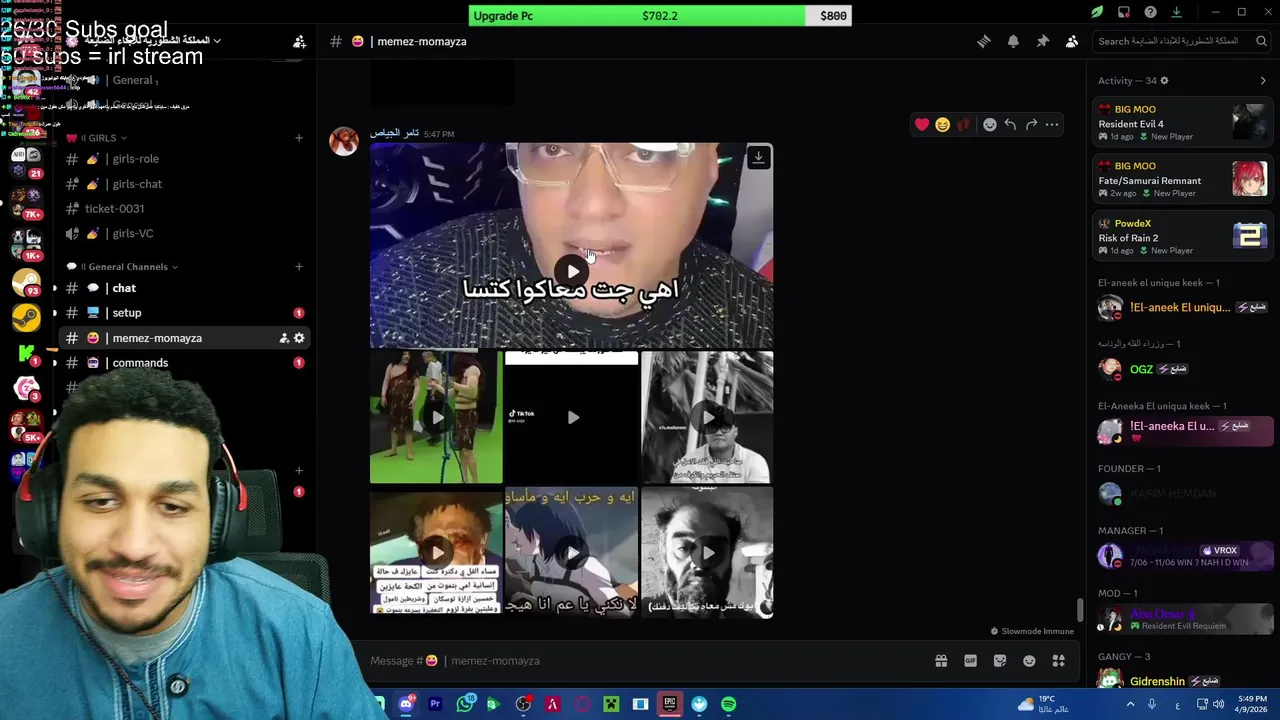React with the laughing face emoji
Viewport: 1280px width, 720px height.
click(942, 124)
